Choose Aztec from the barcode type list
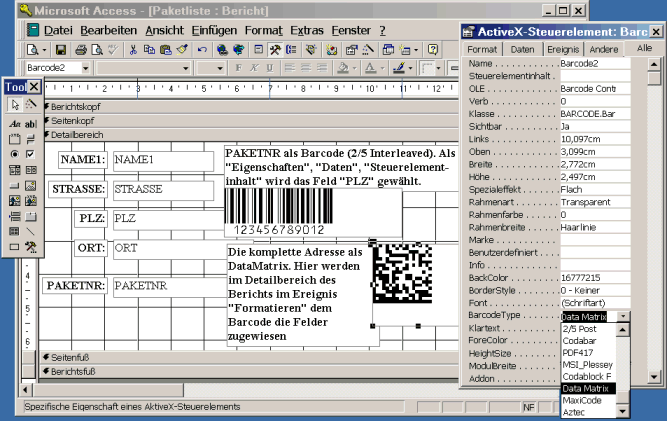667x421 pixels. tap(588, 412)
